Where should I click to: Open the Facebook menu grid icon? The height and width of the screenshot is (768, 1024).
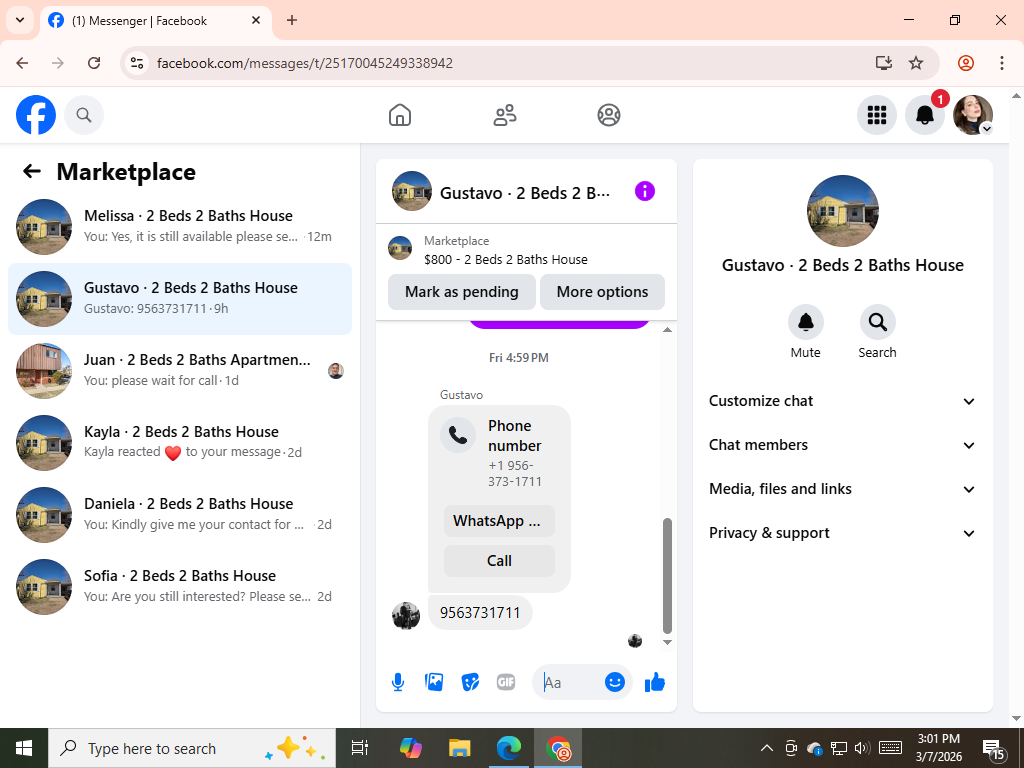876,115
